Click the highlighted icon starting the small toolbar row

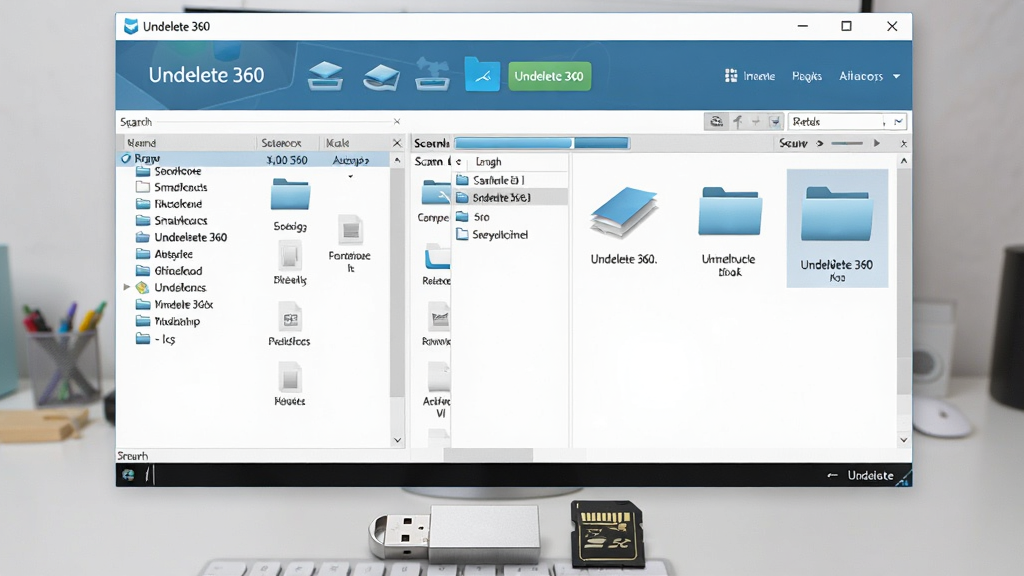tap(716, 121)
